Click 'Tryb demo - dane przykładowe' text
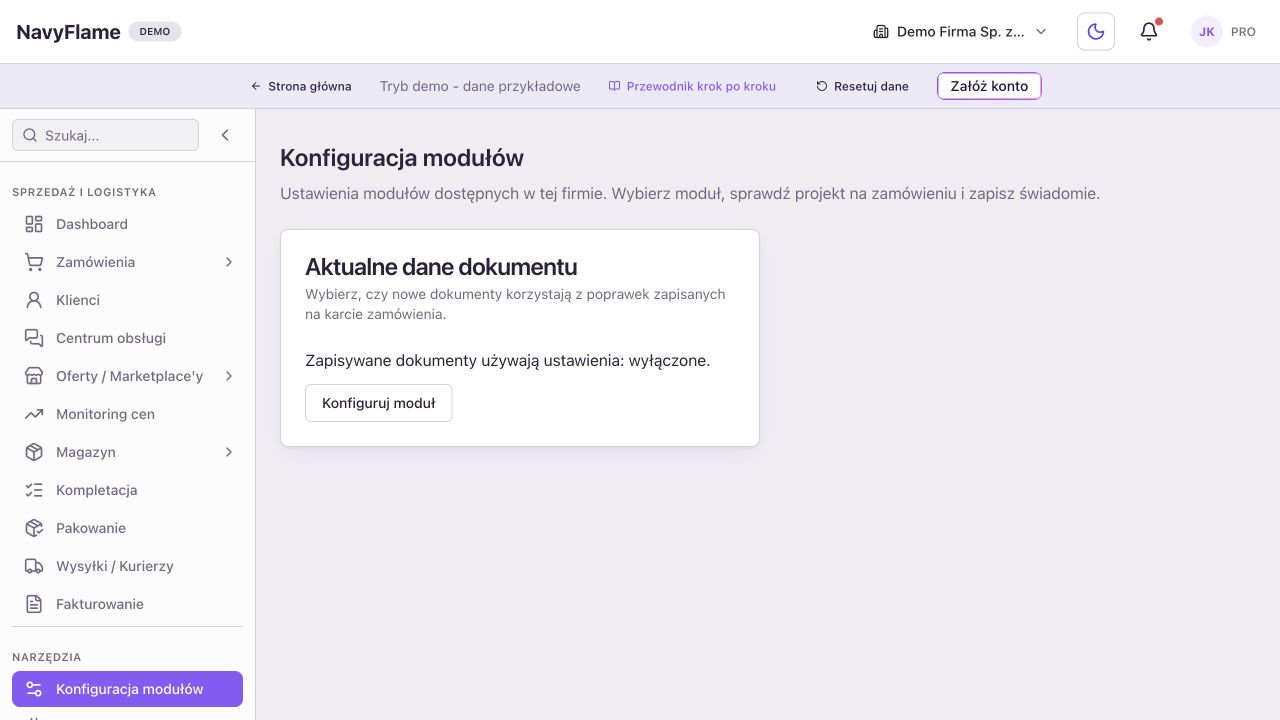This screenshot has height=720, width=1280. pyautogui.click(x=480, y=86)
